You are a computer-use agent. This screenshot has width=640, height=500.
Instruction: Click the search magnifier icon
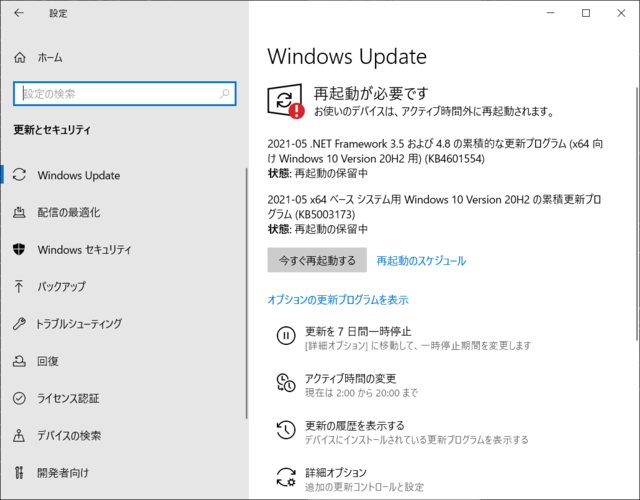224,94
